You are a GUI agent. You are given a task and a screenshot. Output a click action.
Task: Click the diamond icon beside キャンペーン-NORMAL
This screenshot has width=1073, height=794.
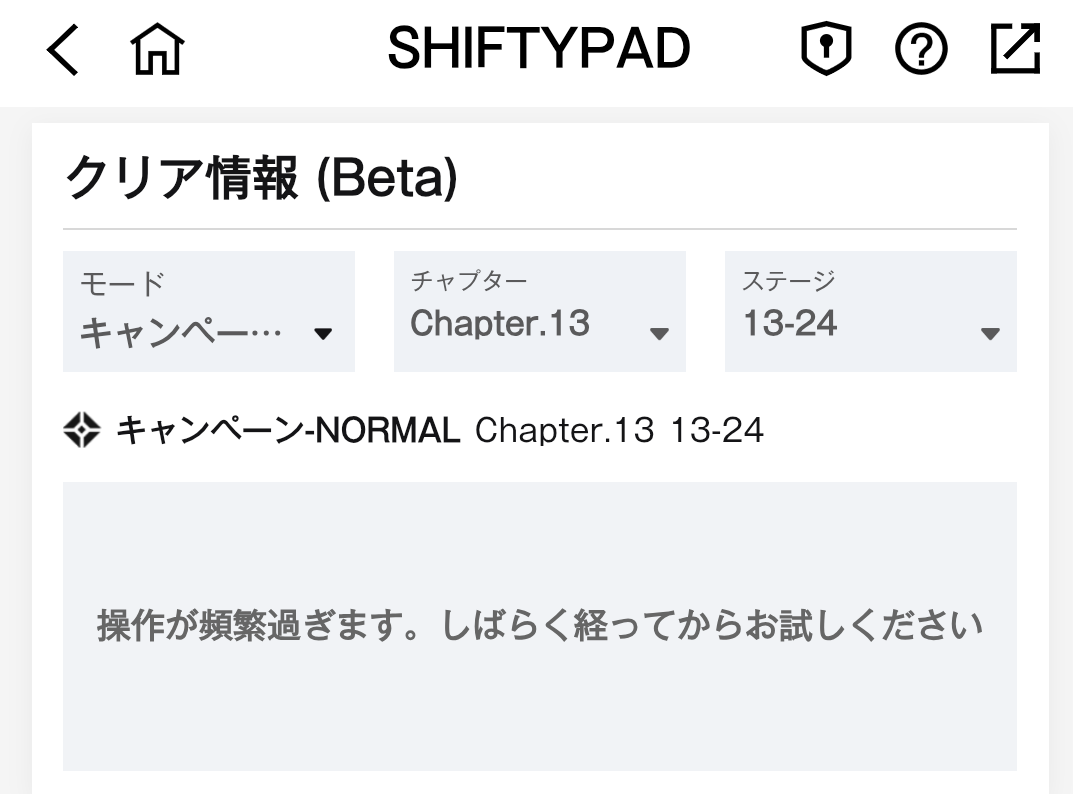click(x=82, y=430)
